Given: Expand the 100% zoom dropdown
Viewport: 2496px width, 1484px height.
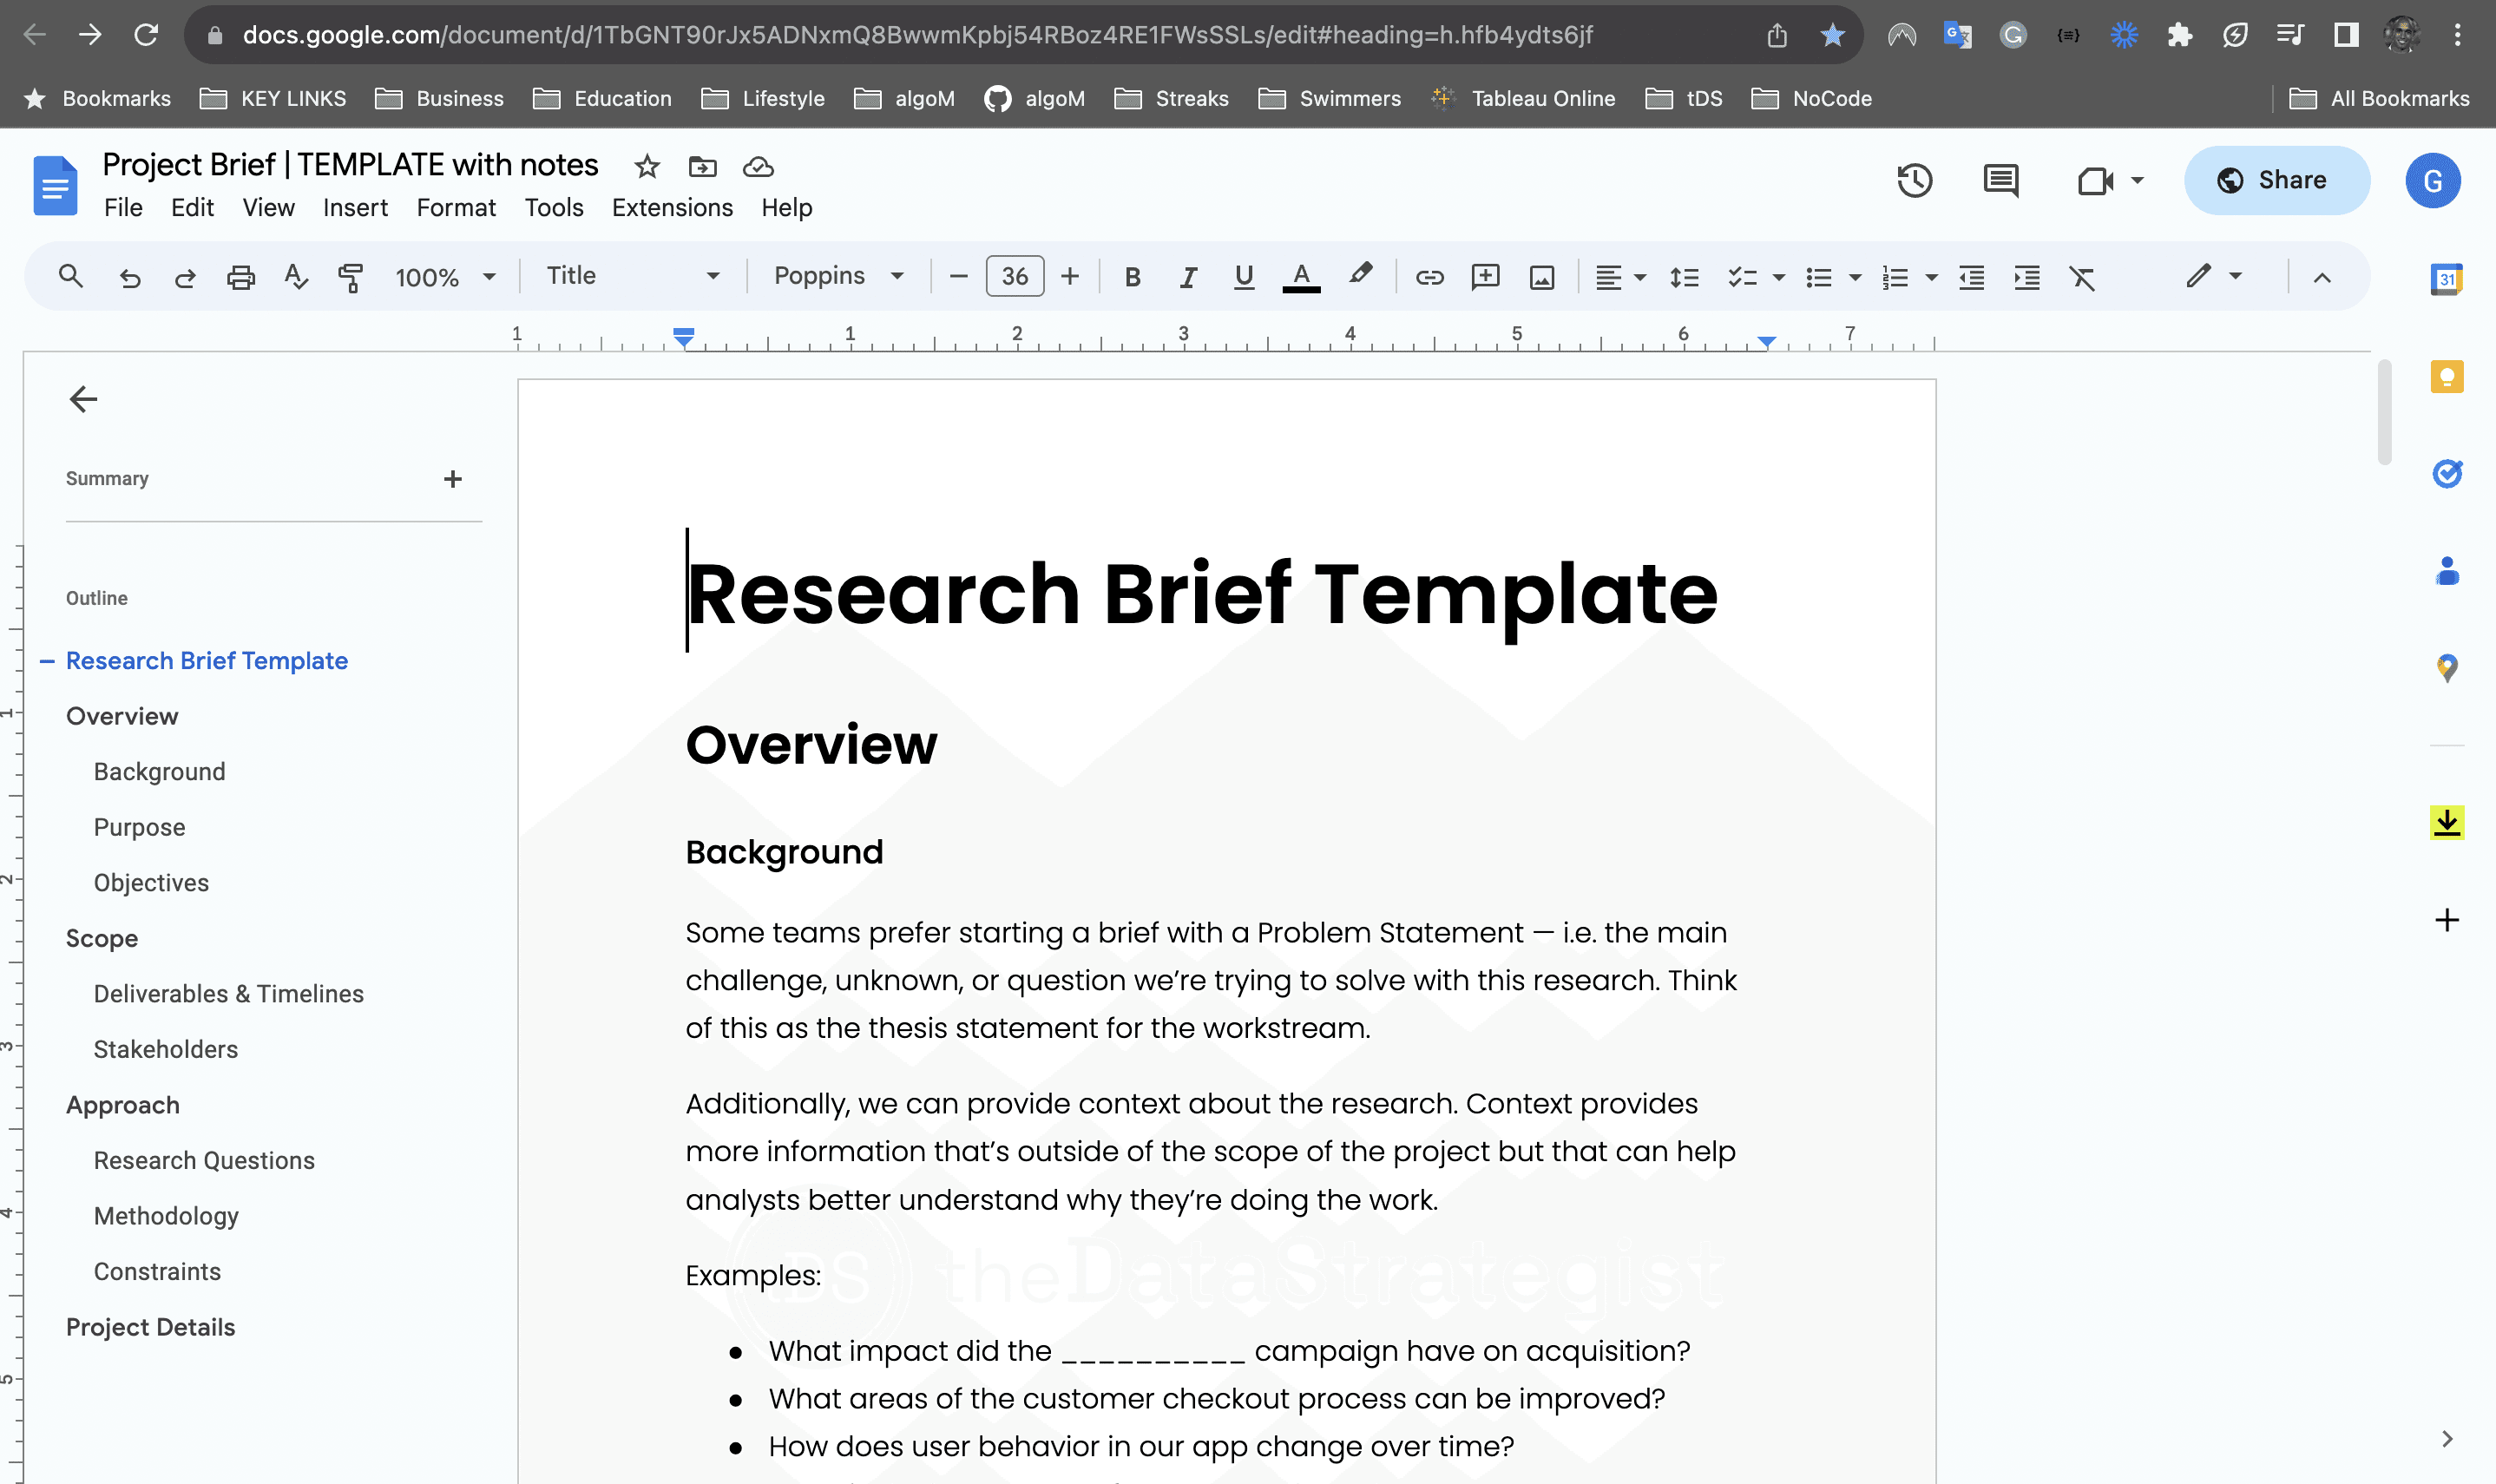Looking at the screenshot, I should 445,277.
